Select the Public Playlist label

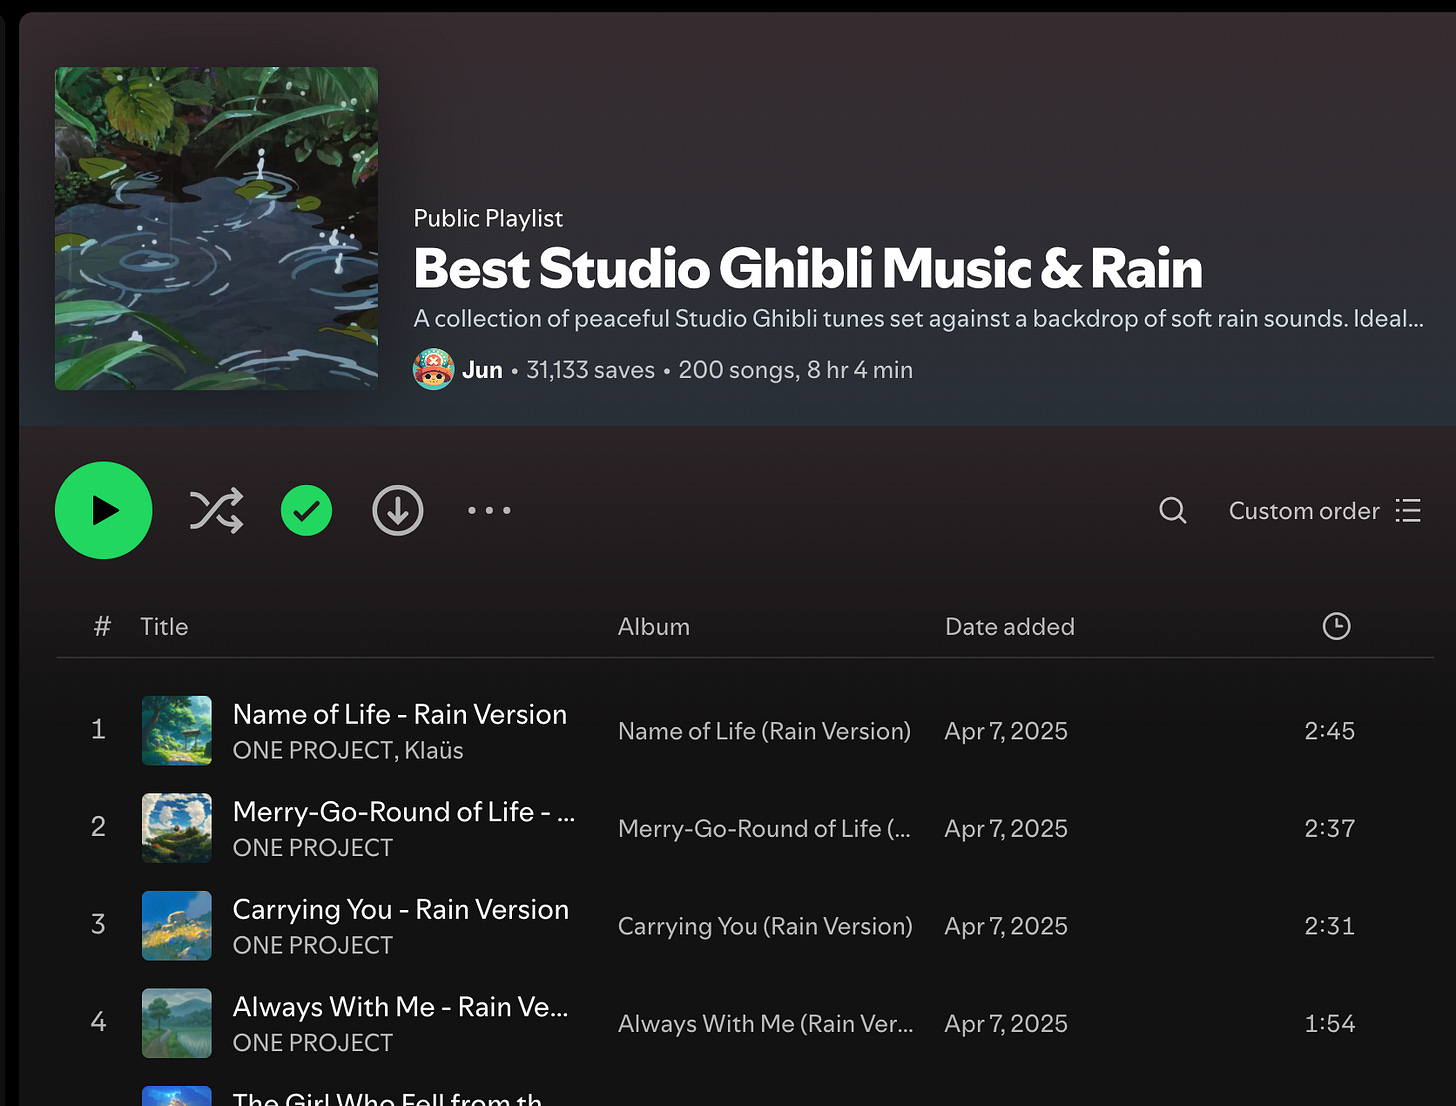click(x=488, y=218)
